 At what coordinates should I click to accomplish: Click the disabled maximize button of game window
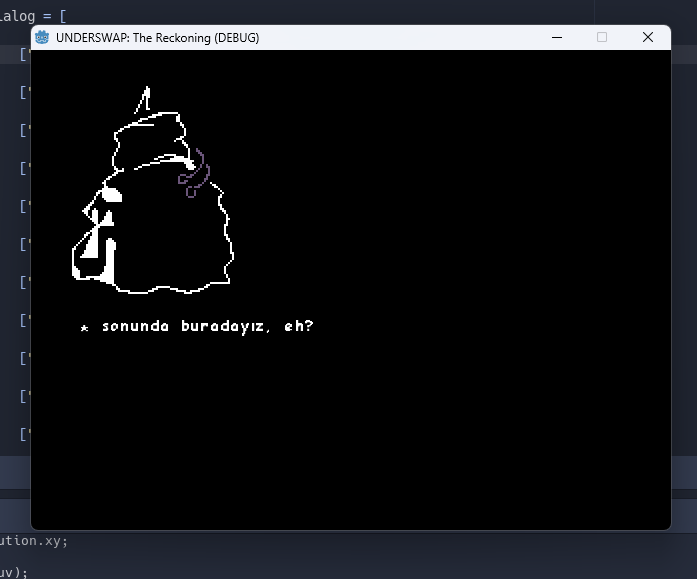click(602, 37)
